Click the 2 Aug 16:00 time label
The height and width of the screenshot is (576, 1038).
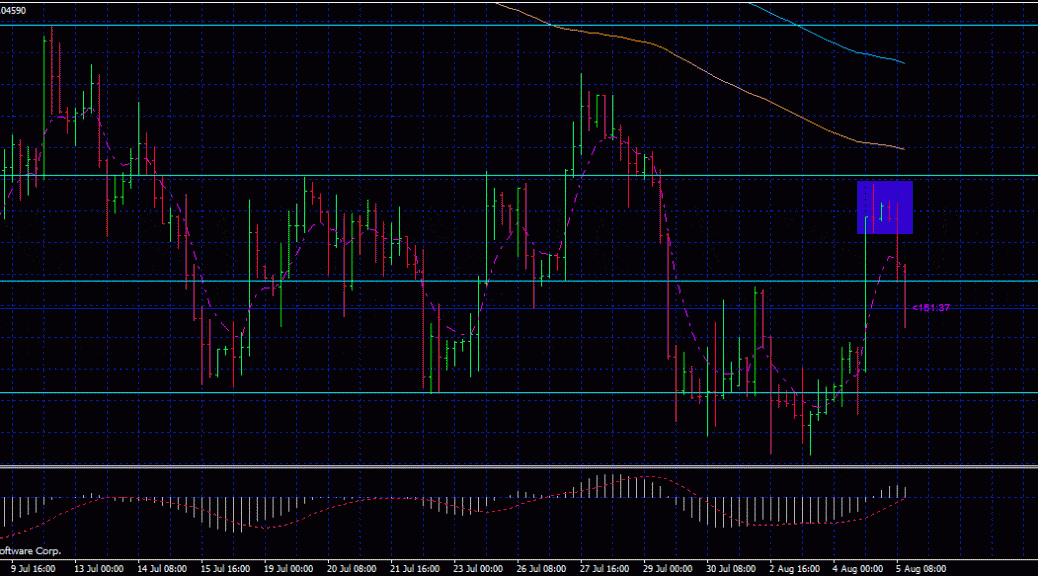pos(794,569)
